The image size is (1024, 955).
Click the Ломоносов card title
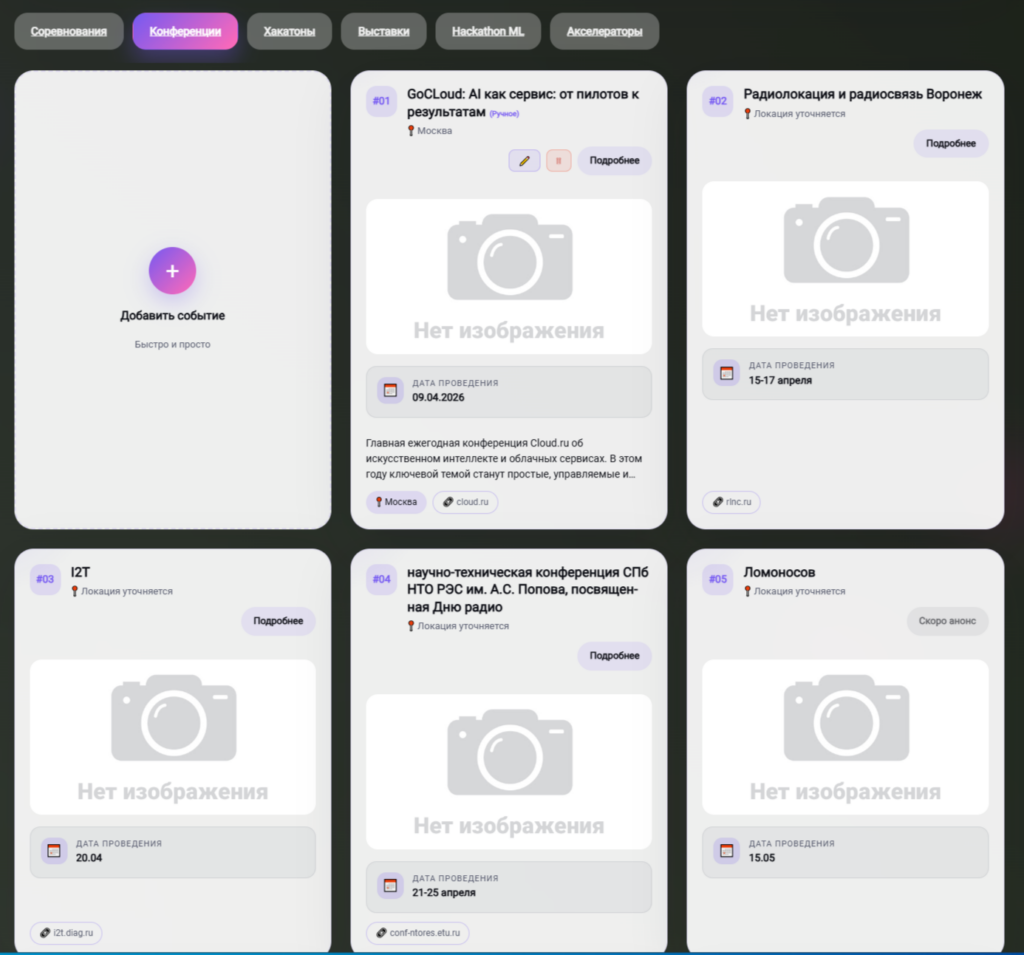click(x=779, y=572)
